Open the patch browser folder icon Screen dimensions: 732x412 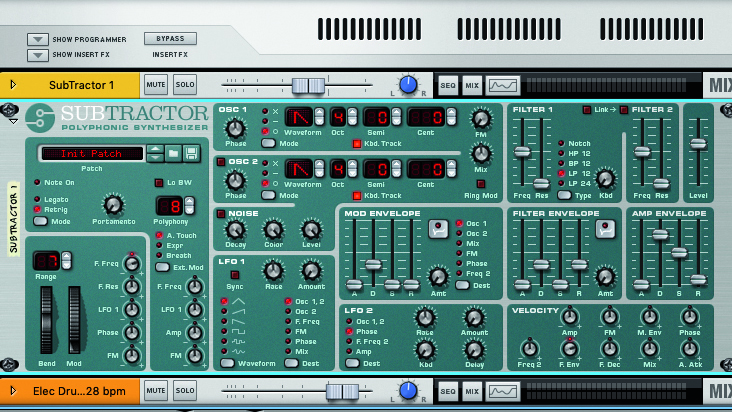pyautogui.click(x=173, y=154)
